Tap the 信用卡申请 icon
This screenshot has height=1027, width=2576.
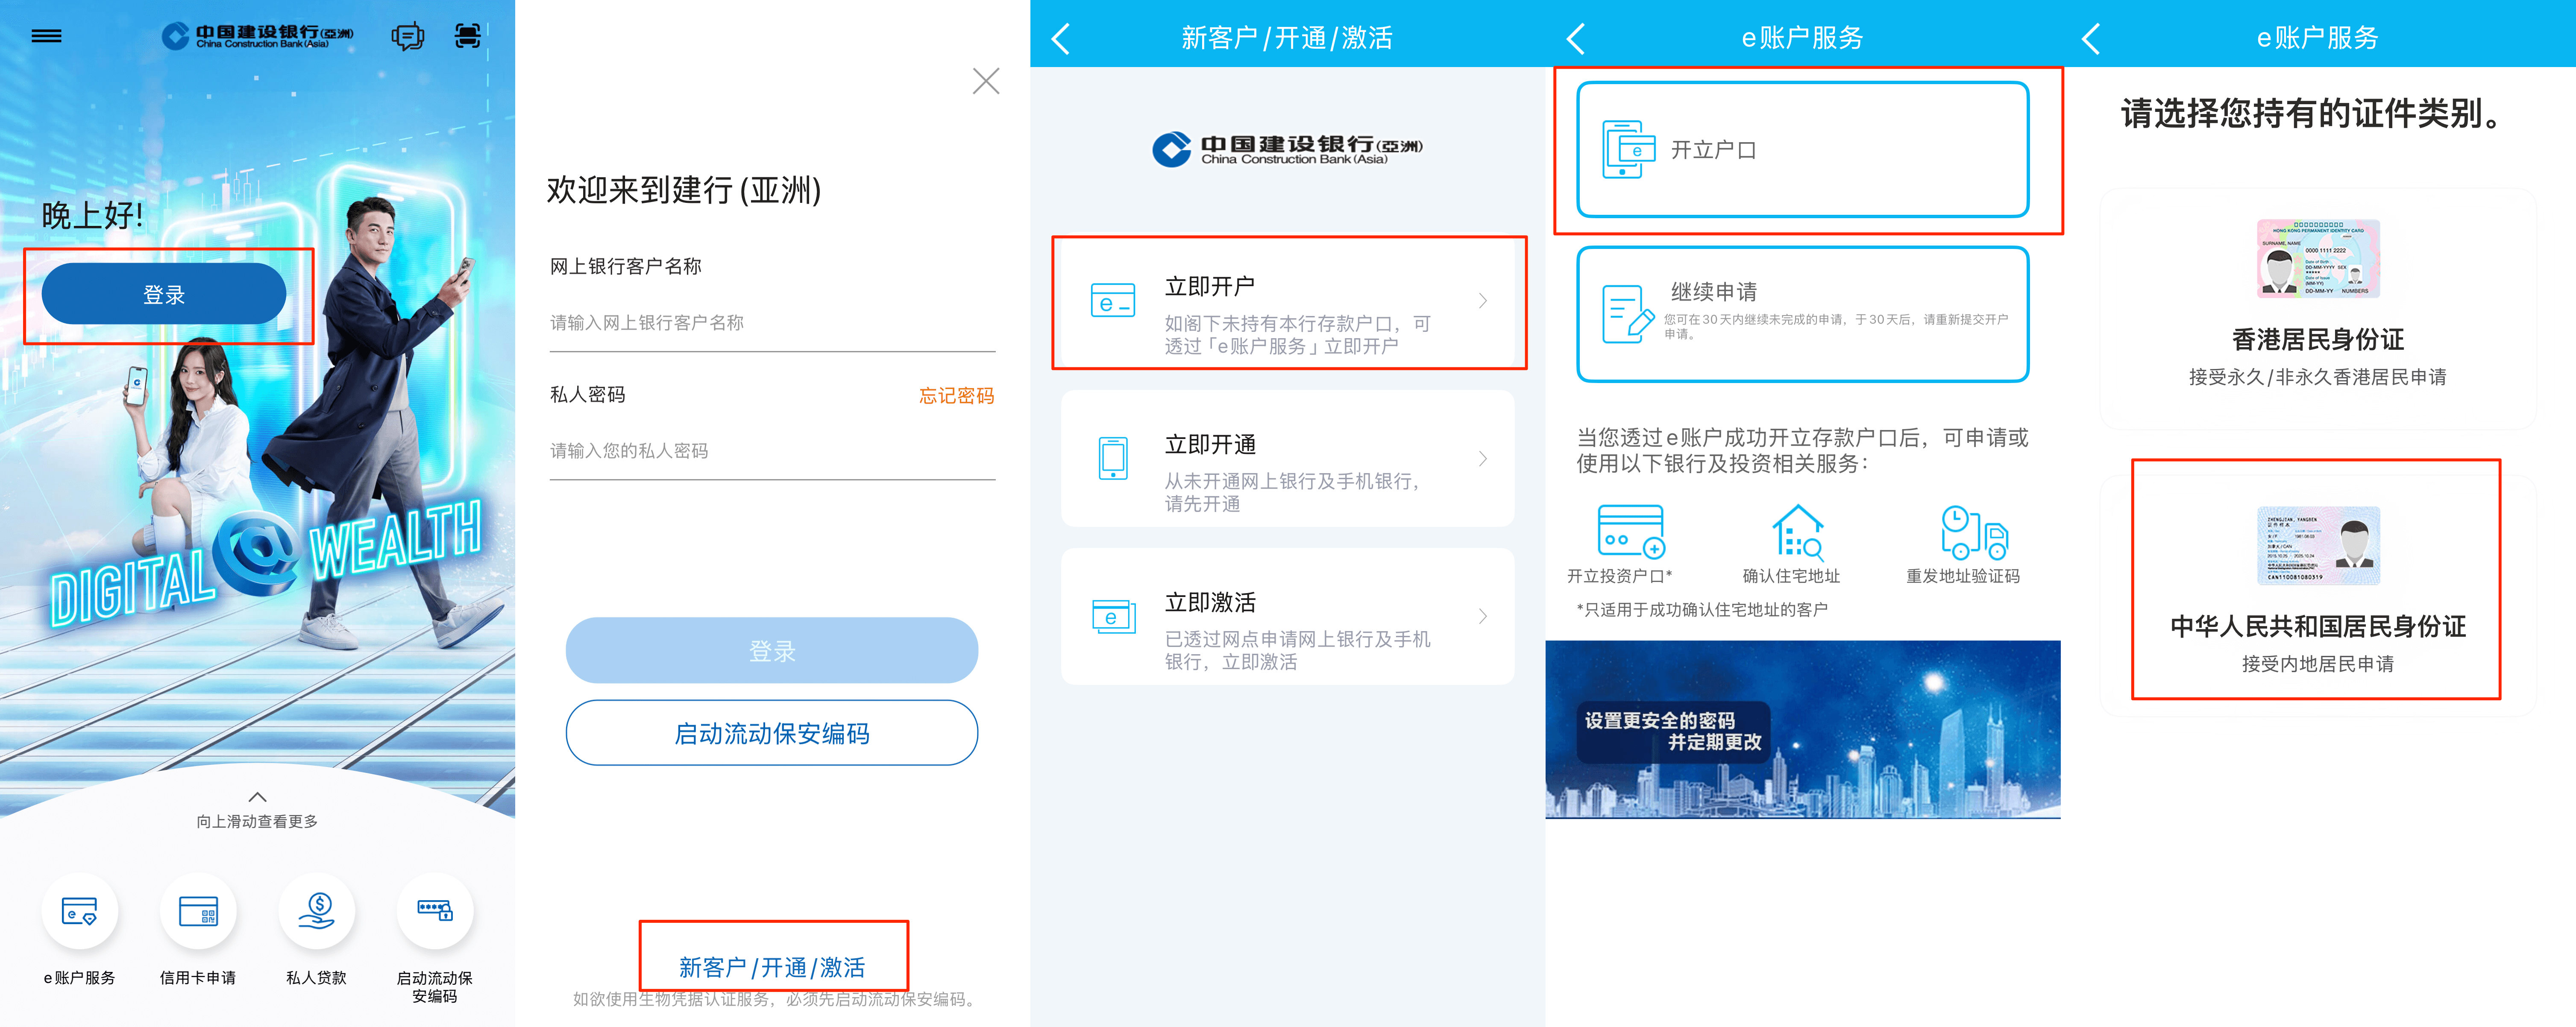(x=198, y=911)
